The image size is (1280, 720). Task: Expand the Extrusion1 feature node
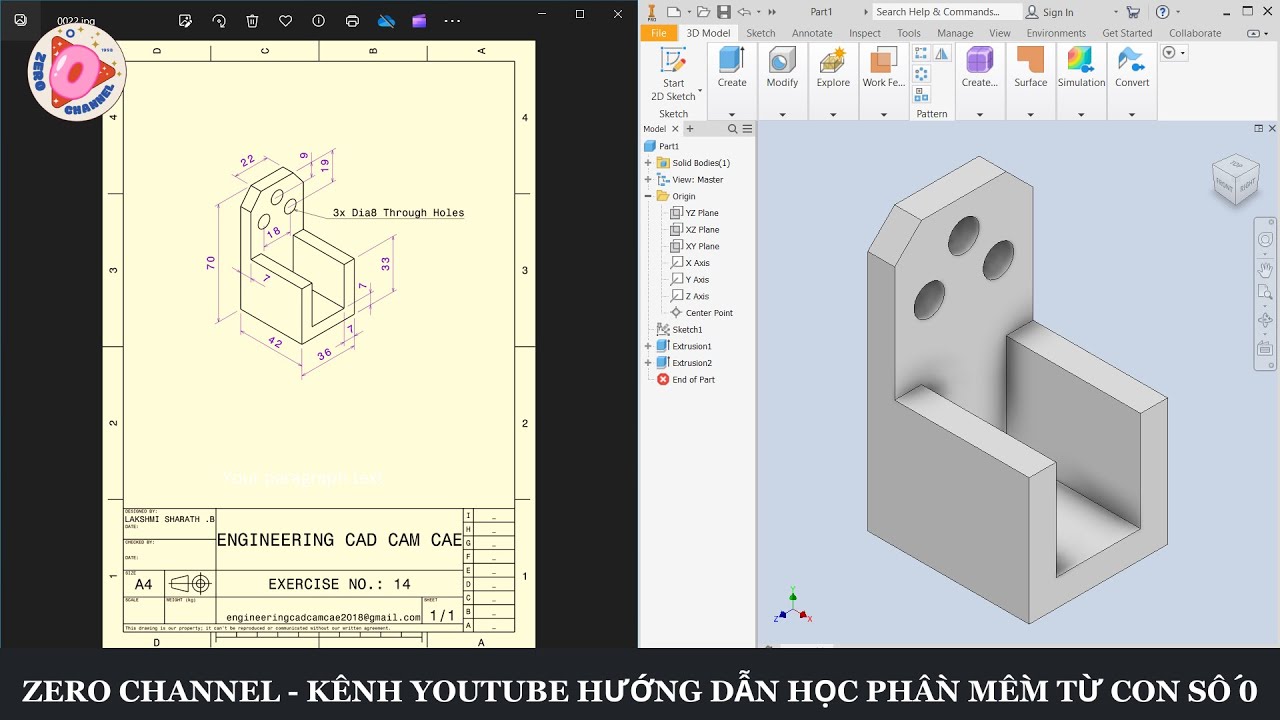click(648, 346)
